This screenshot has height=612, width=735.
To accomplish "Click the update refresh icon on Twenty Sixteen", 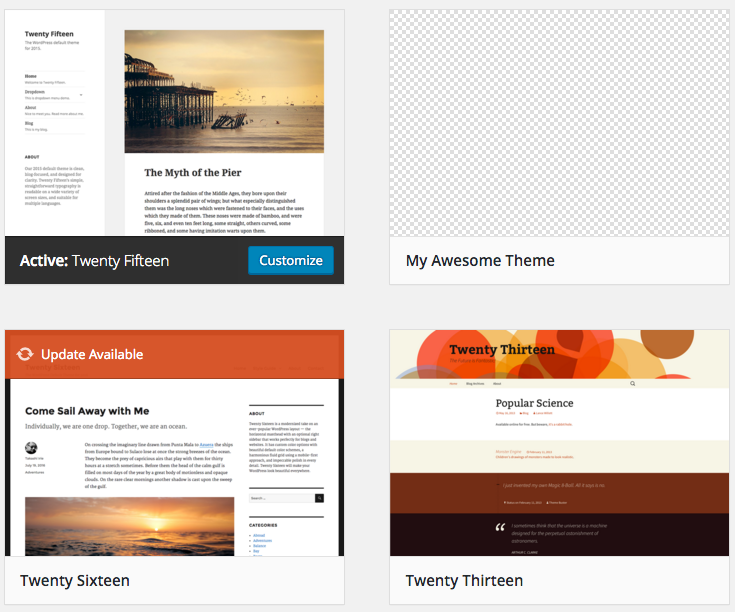I will pyautogui.click(x=25, y=354).
